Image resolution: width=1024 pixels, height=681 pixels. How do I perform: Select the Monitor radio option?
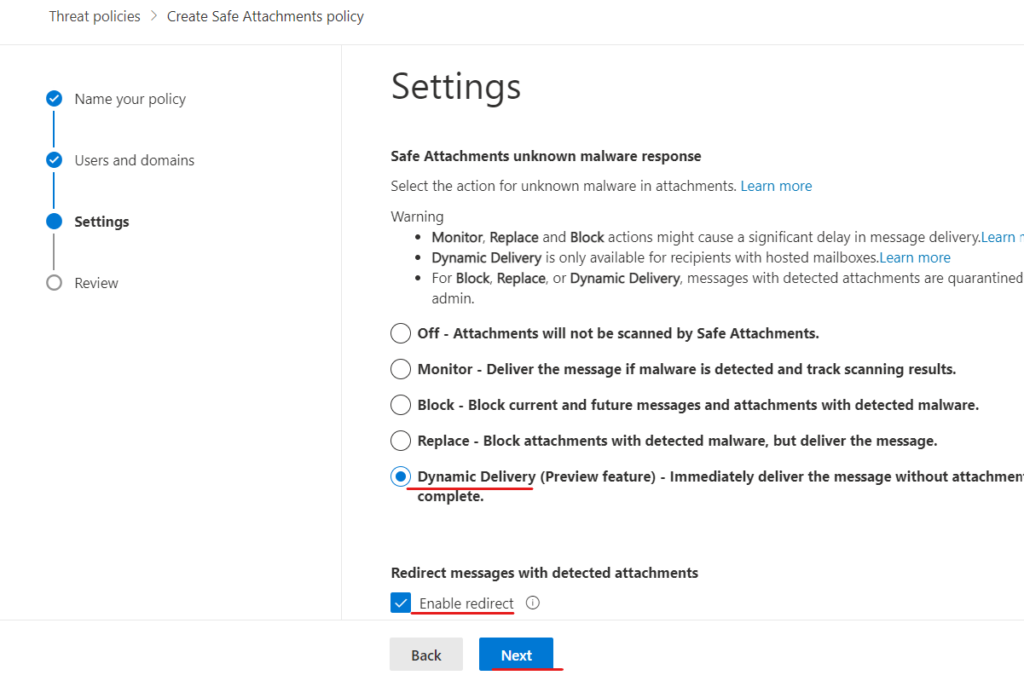tap(400, 369)
